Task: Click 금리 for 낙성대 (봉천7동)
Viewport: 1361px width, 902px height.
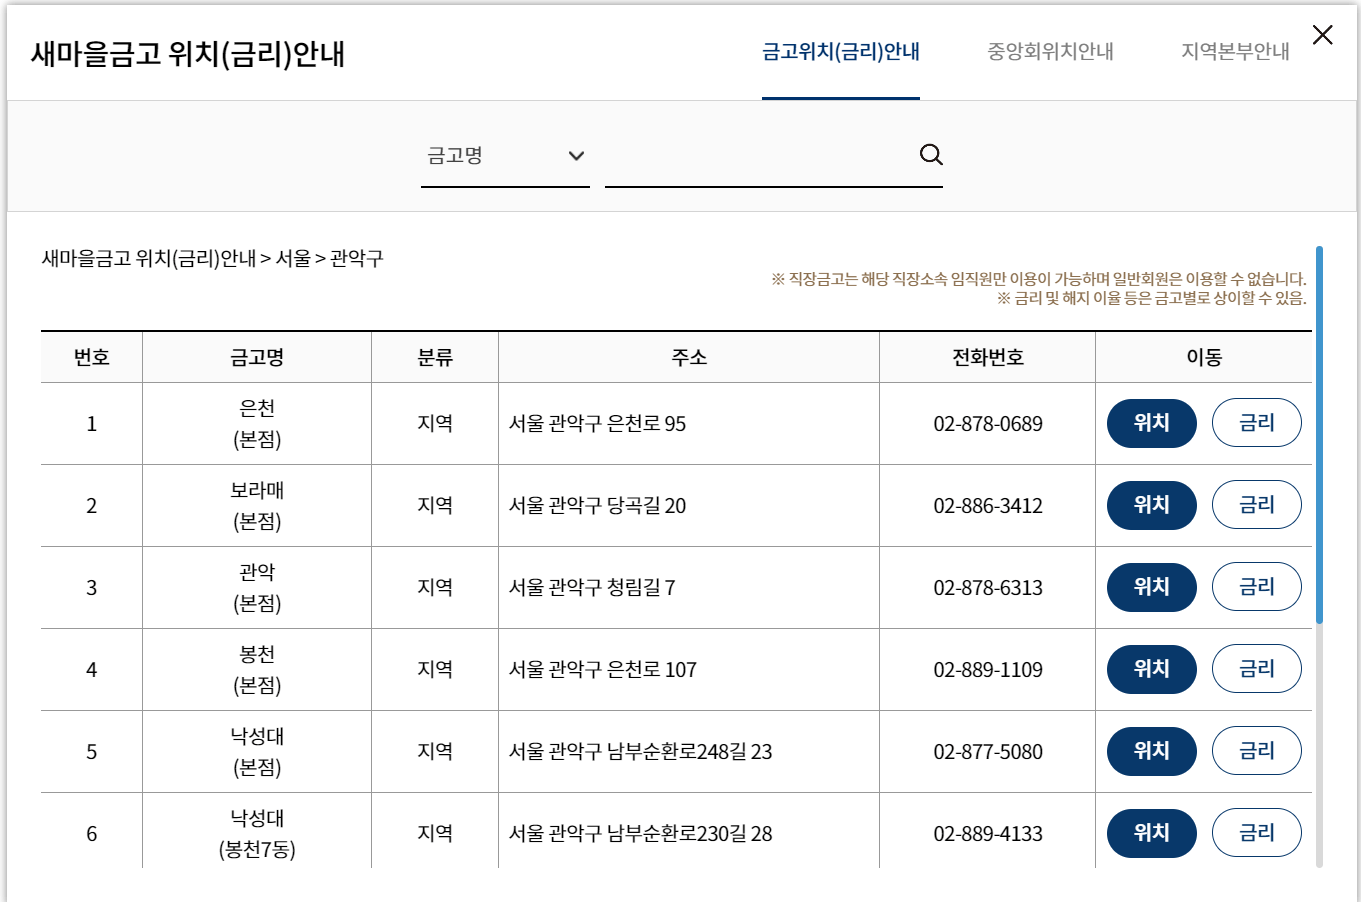Action: point(1257,833)
